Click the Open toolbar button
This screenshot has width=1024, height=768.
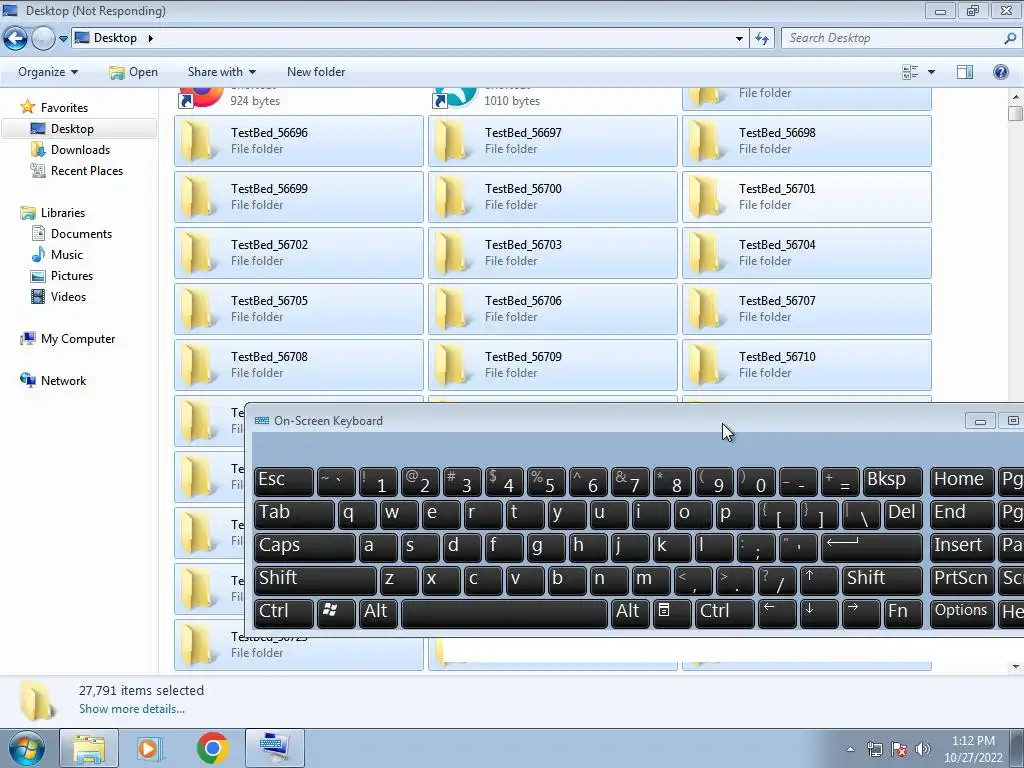[133, 72]
